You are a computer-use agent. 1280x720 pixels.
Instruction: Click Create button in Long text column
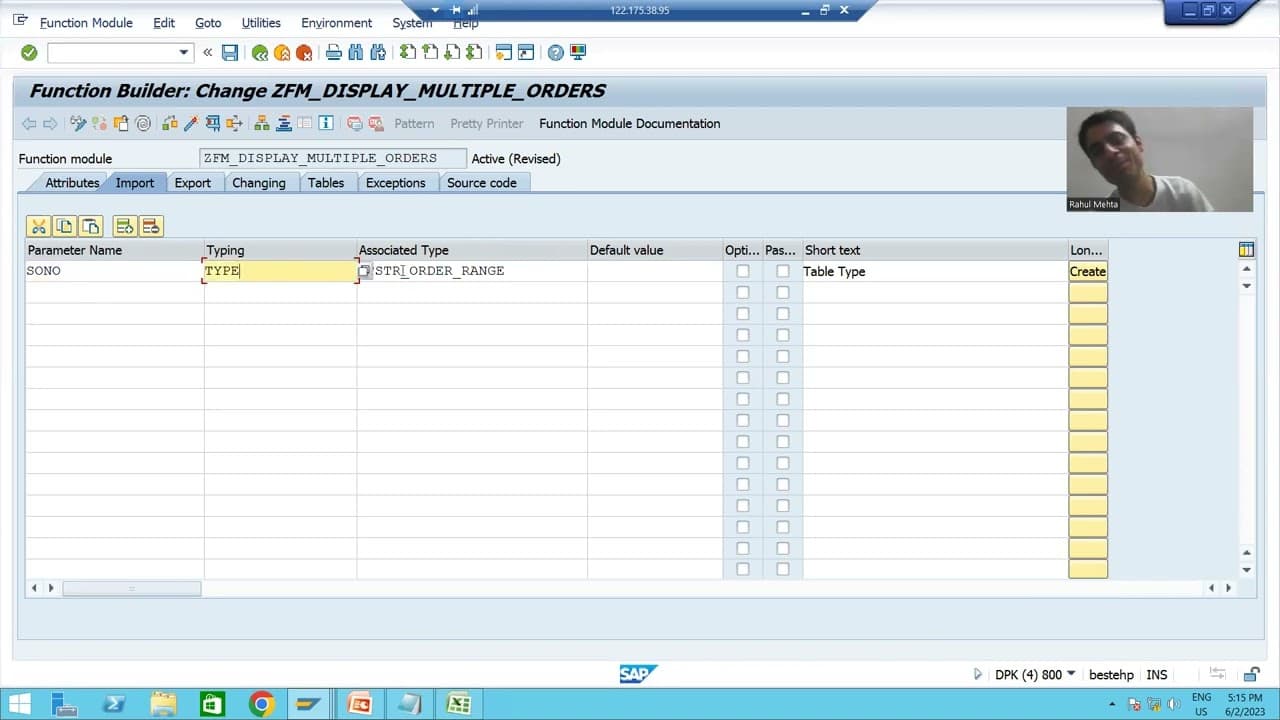(x=1088, y=271)
